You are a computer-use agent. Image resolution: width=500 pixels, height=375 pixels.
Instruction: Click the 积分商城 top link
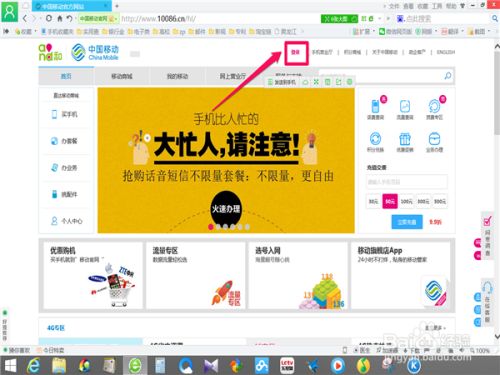point(352,52)
